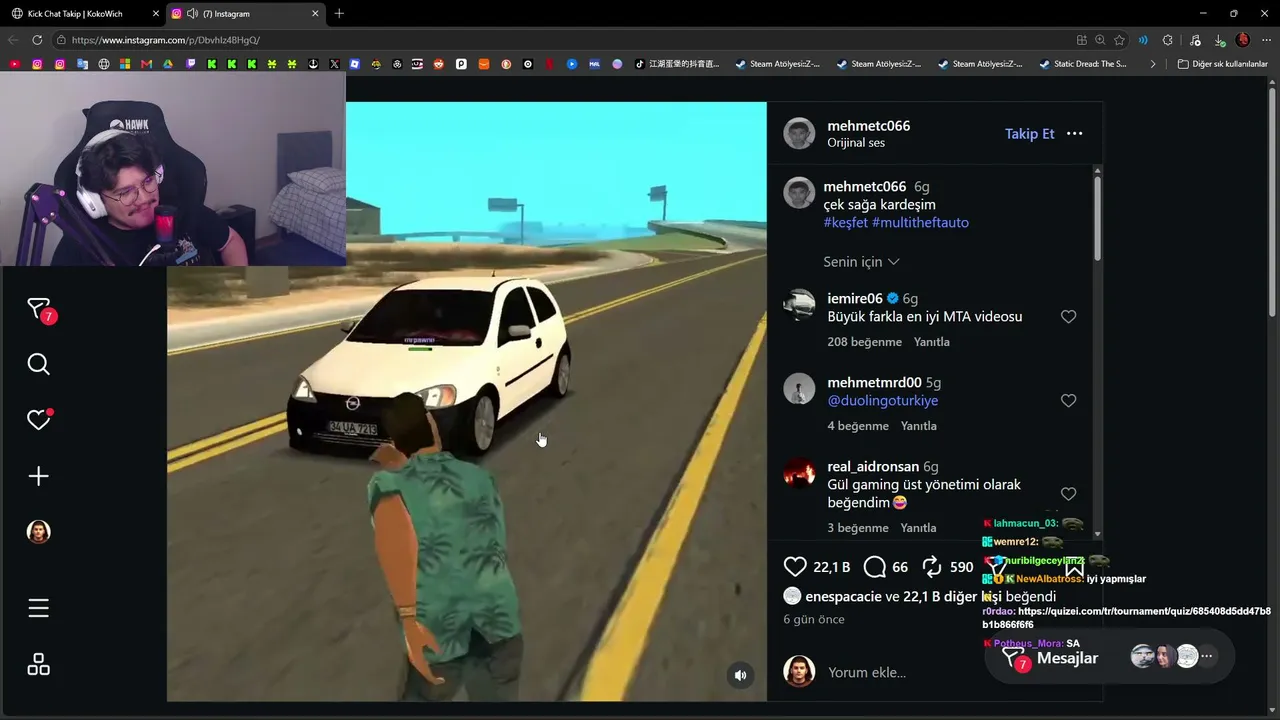Repost the video with the repost arrows icon
Viewport: 1280px width, 720px height.
[932, 567]
